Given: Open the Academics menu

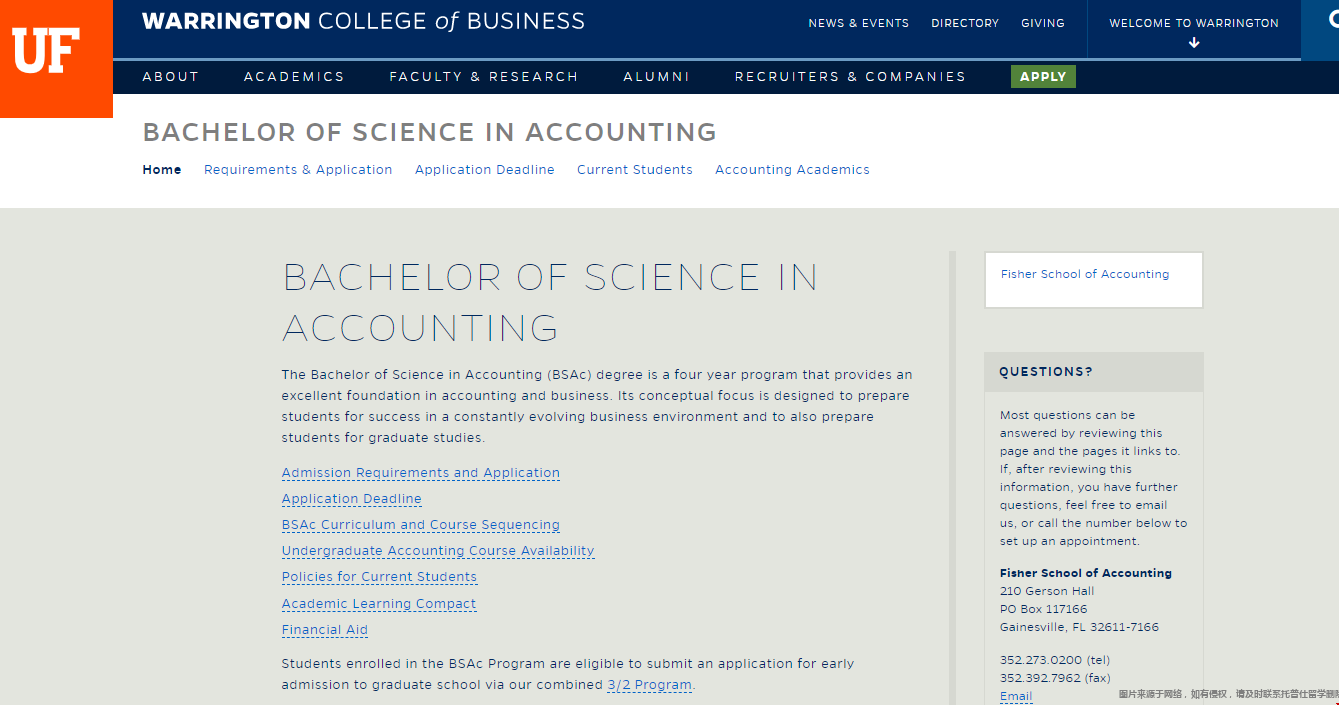Looking at the screenshot, I should click(x=294, y=77).
